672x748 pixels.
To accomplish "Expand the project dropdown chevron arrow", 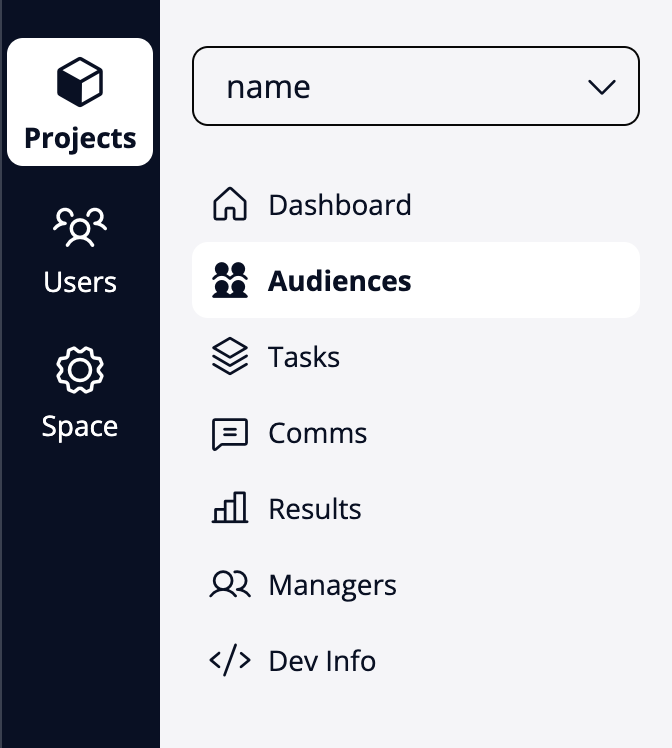I will coord(602,87).
